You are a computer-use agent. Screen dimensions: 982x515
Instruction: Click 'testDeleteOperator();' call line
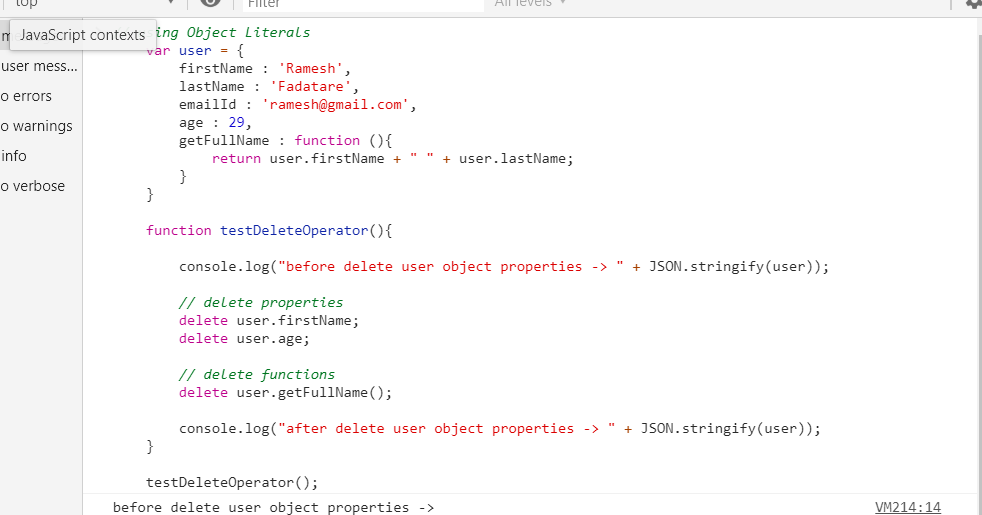232,482
